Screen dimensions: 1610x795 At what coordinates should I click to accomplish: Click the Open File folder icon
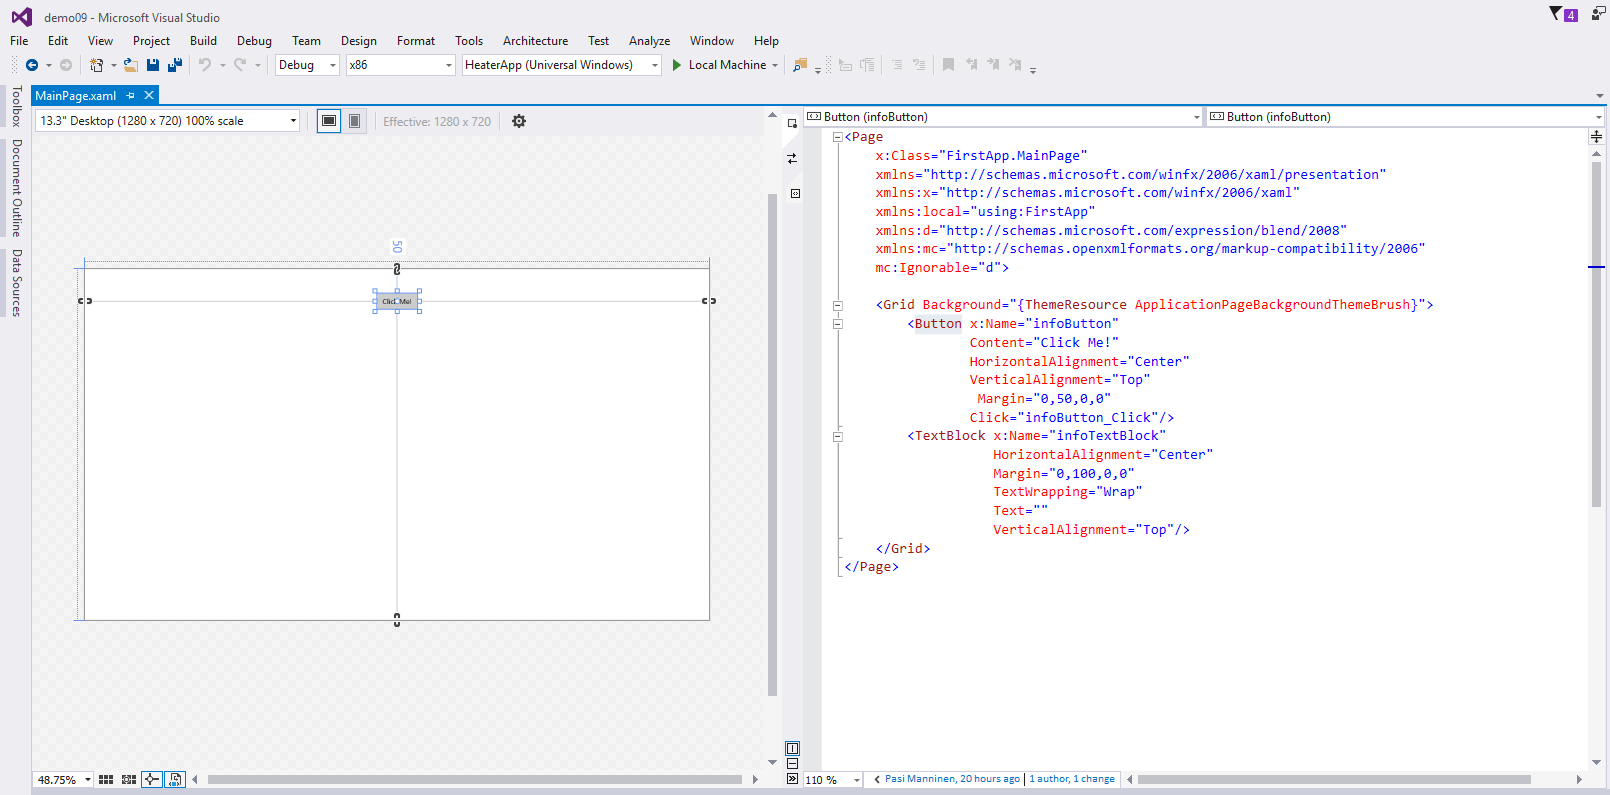pos(130,65)
